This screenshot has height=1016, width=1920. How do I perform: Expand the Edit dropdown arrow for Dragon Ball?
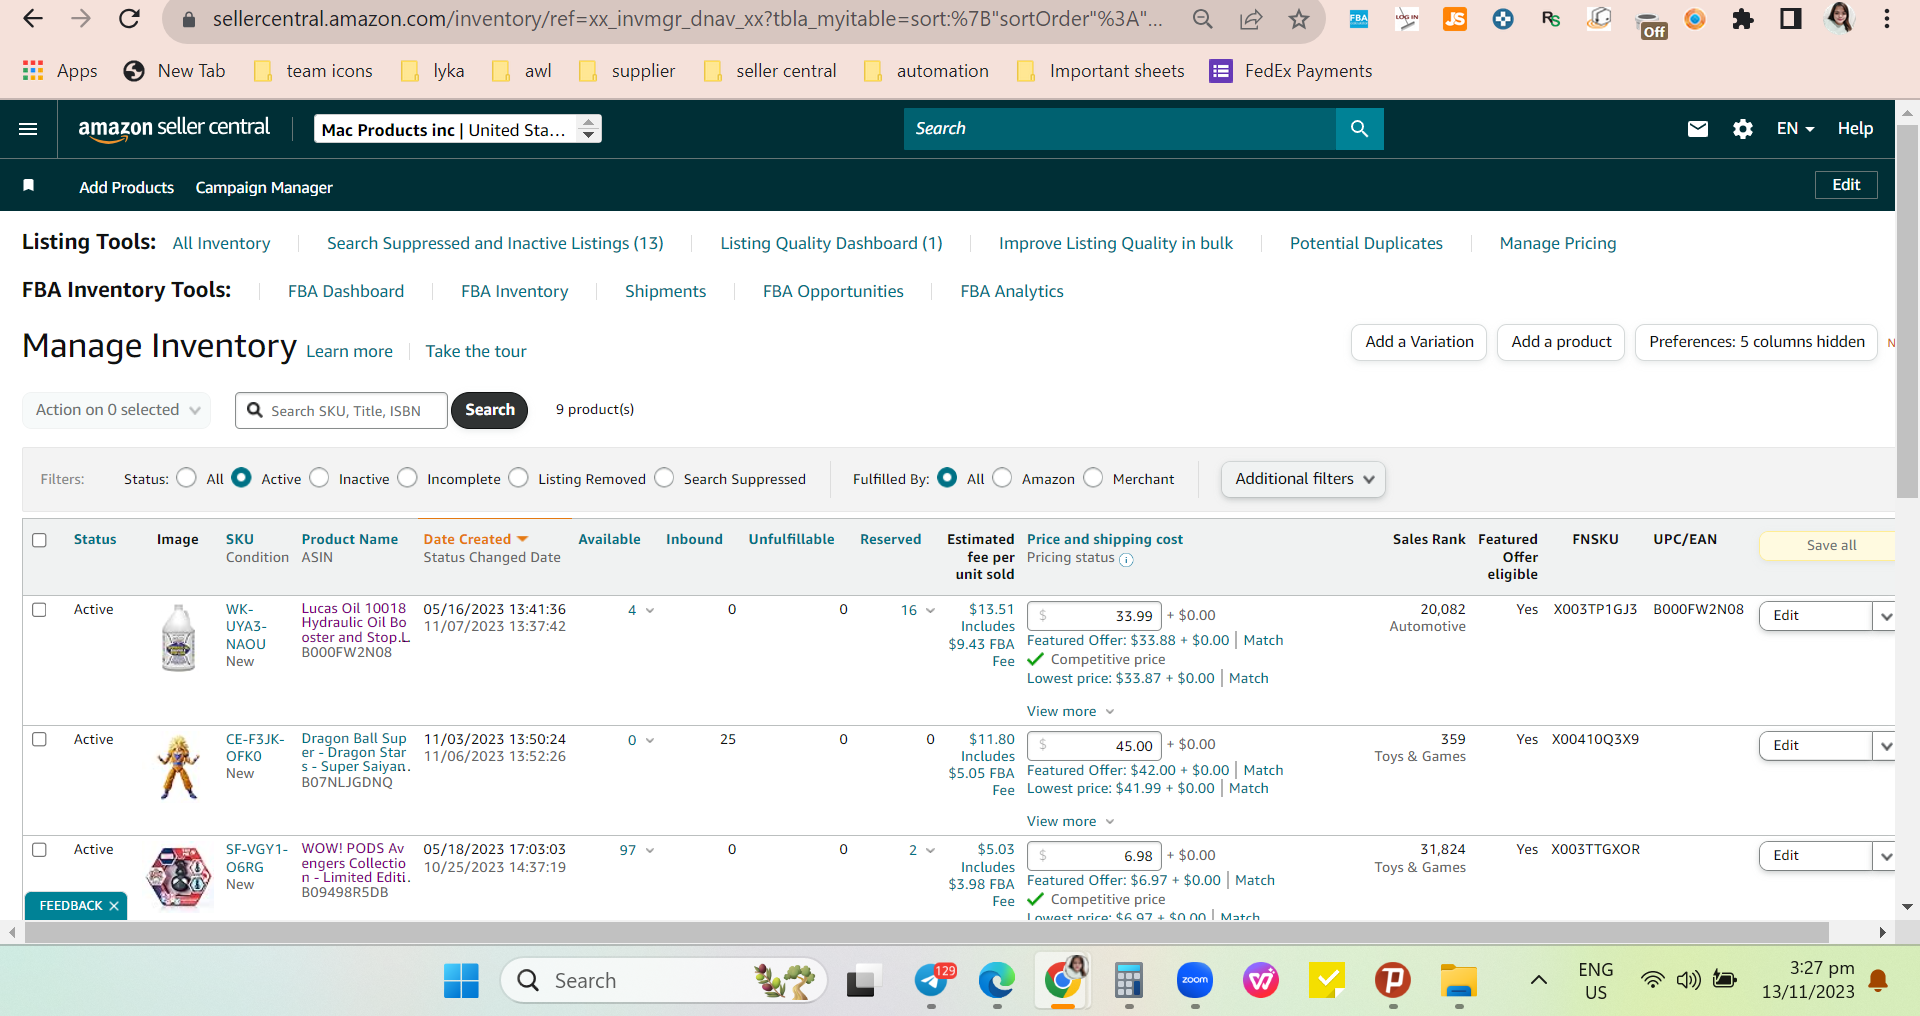1885,746
